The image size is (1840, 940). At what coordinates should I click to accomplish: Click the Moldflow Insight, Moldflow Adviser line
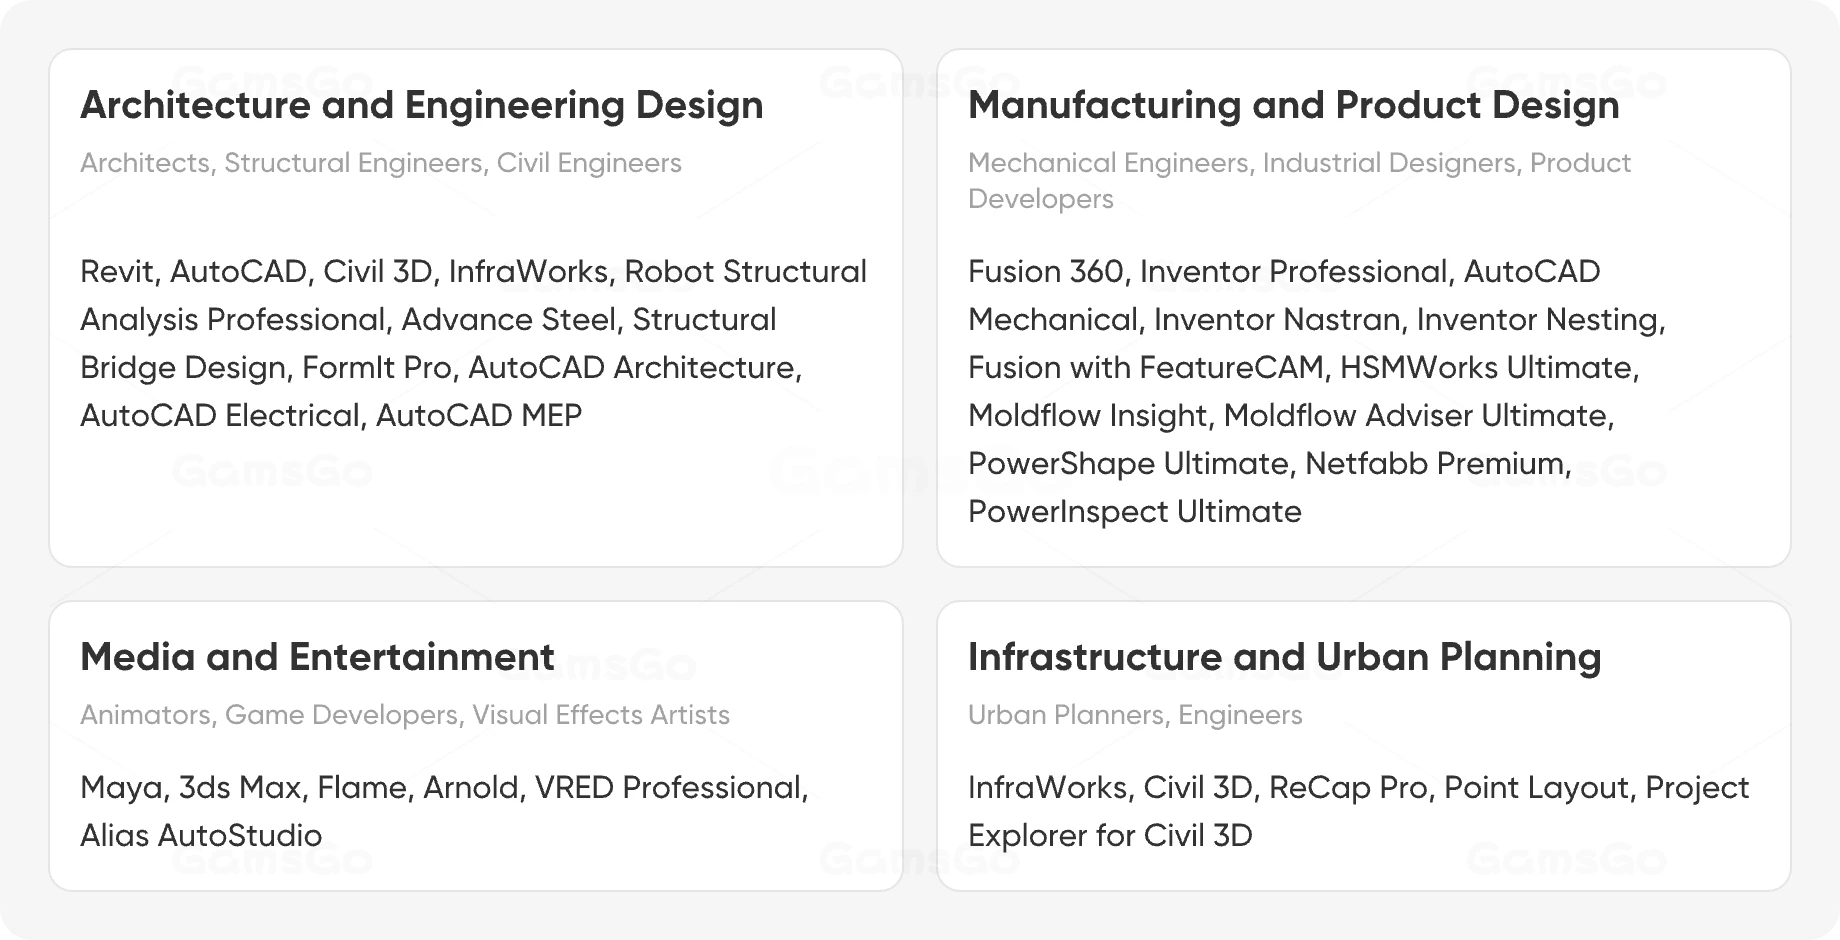pos(1291,416)
